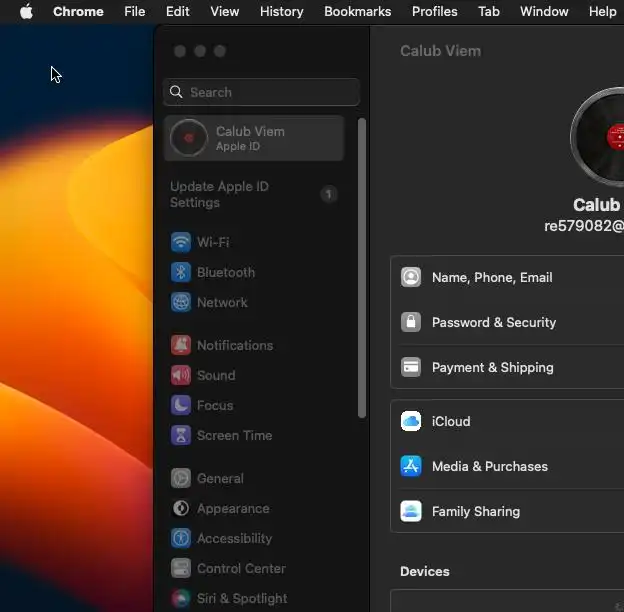
Task: Click the yellow minimize window button
Action: pos(200,51)
